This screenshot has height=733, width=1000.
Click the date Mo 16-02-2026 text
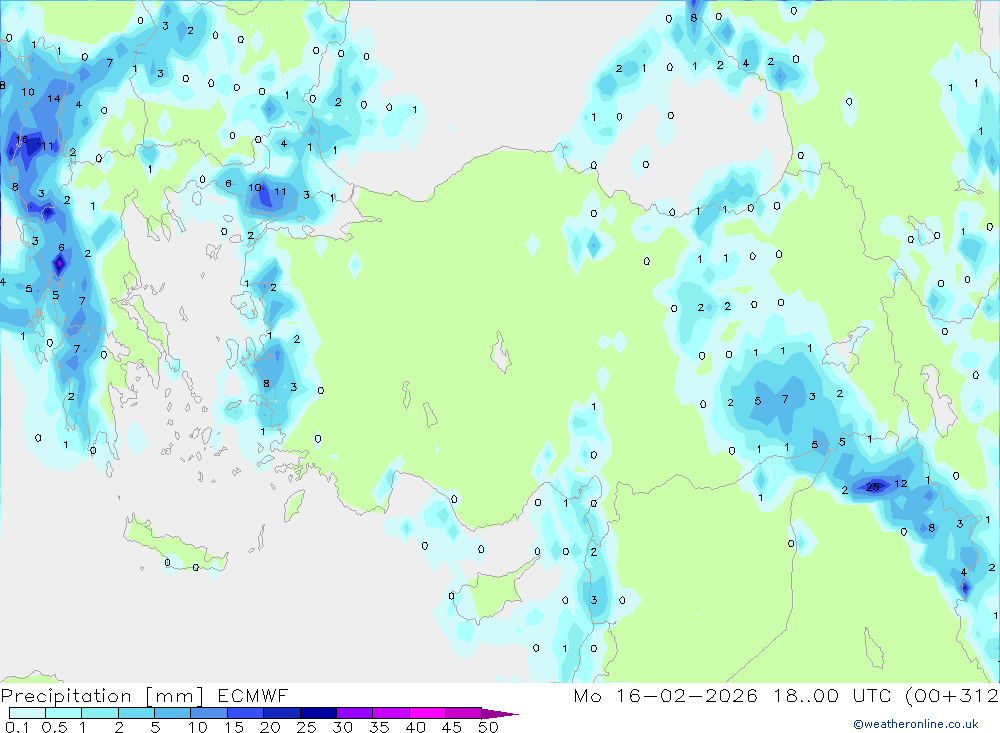pos(666,695)
